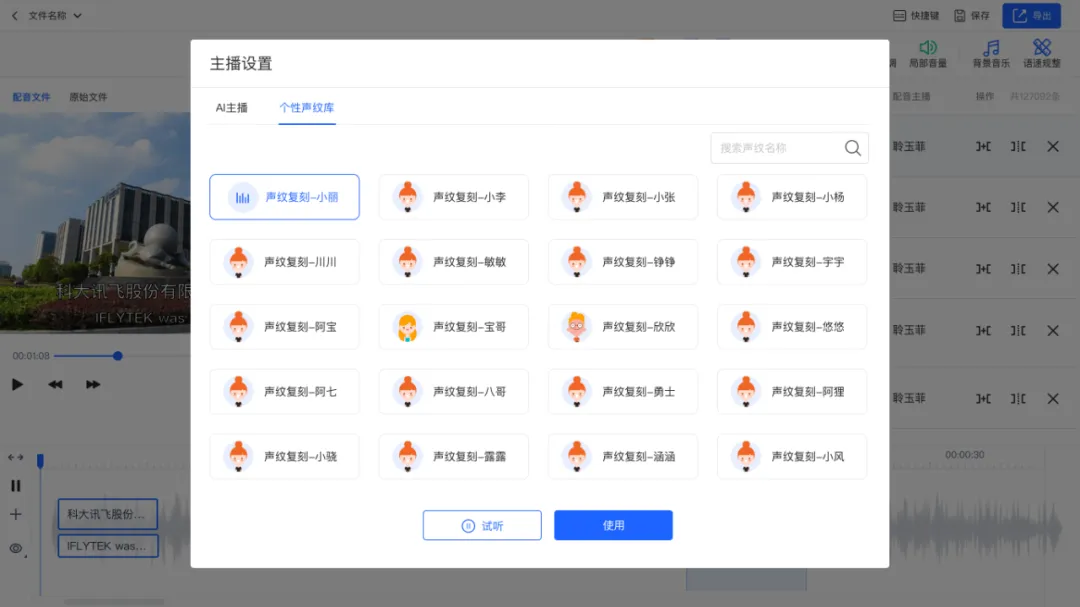
Task: Go back using the top-left chevron
Action: pyautogui.click(x=14, y=16)
